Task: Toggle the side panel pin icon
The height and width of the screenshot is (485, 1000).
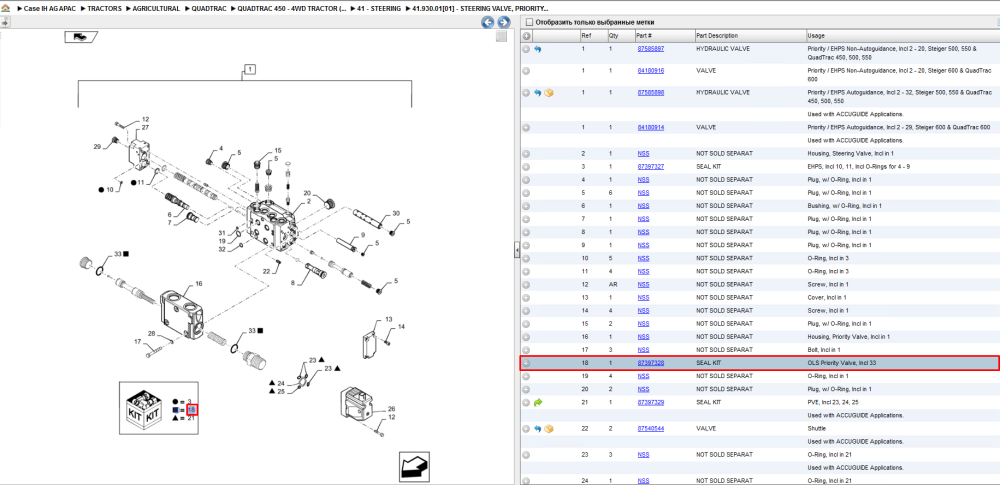Action: [x=4, y=22]
